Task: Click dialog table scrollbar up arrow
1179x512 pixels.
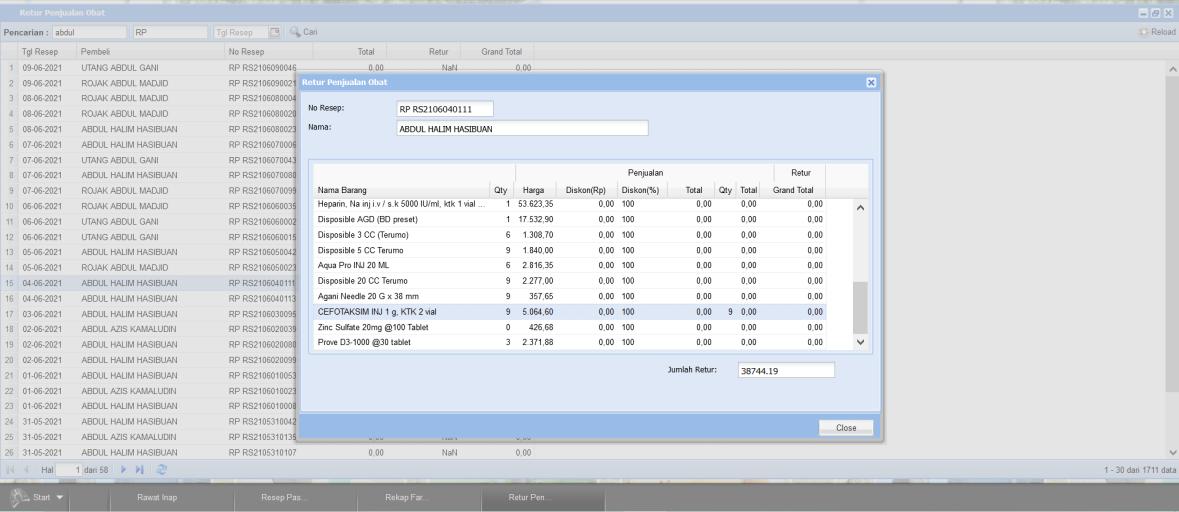Action: coord(861,208)
